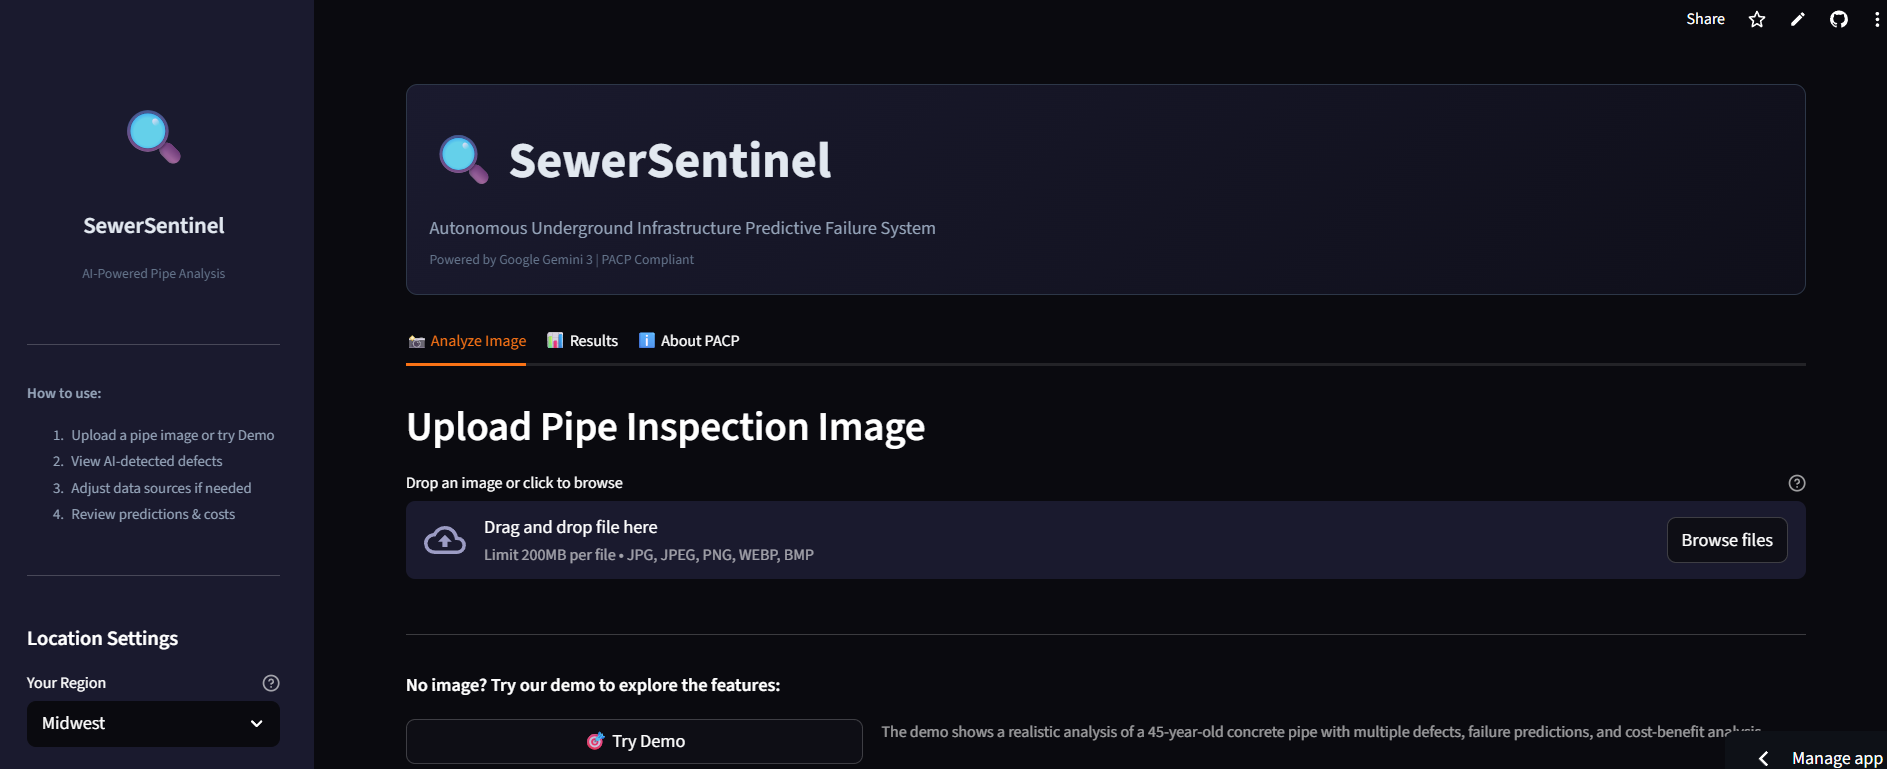Click the header magnifying glass logo
1887x769 pixels.
point(464,160)
